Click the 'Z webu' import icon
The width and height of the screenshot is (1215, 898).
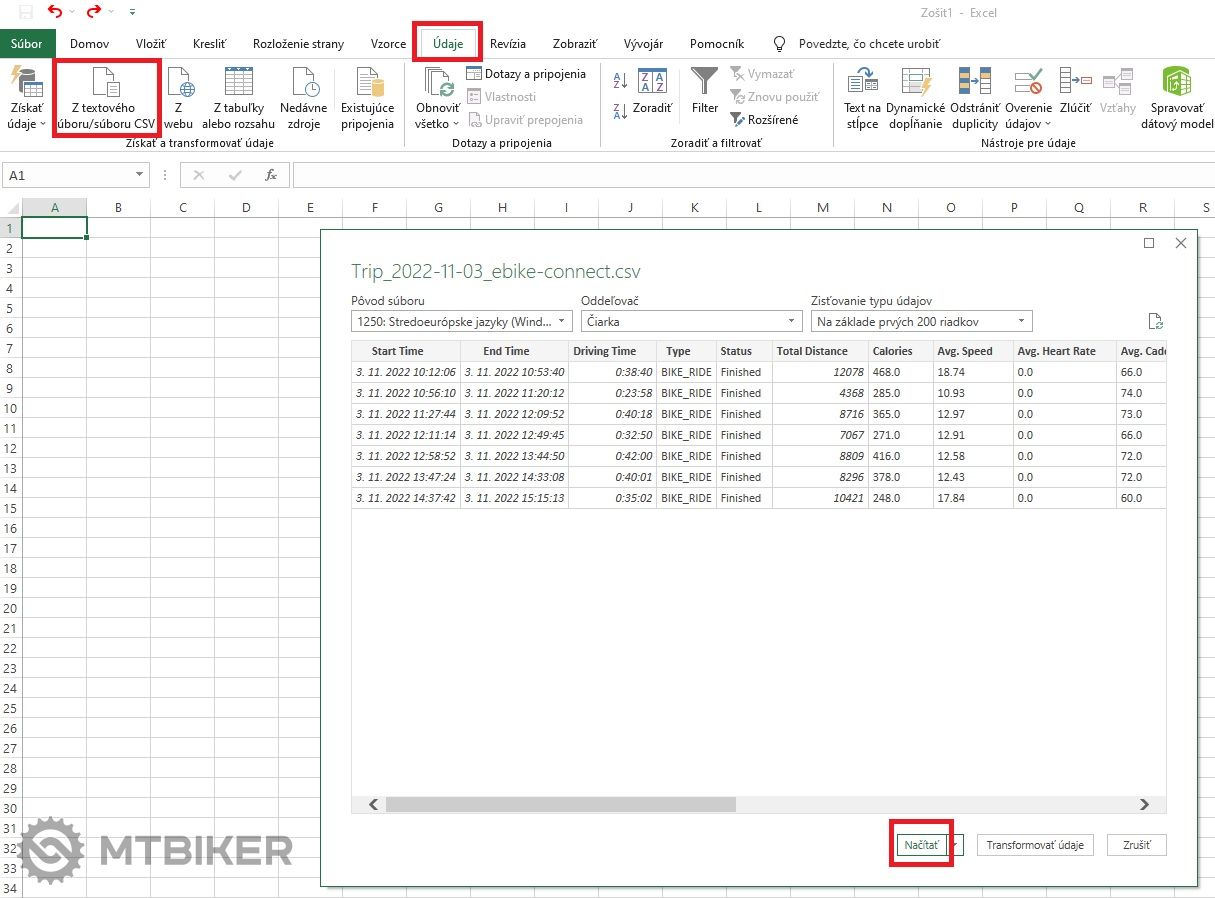coord(178,84)
